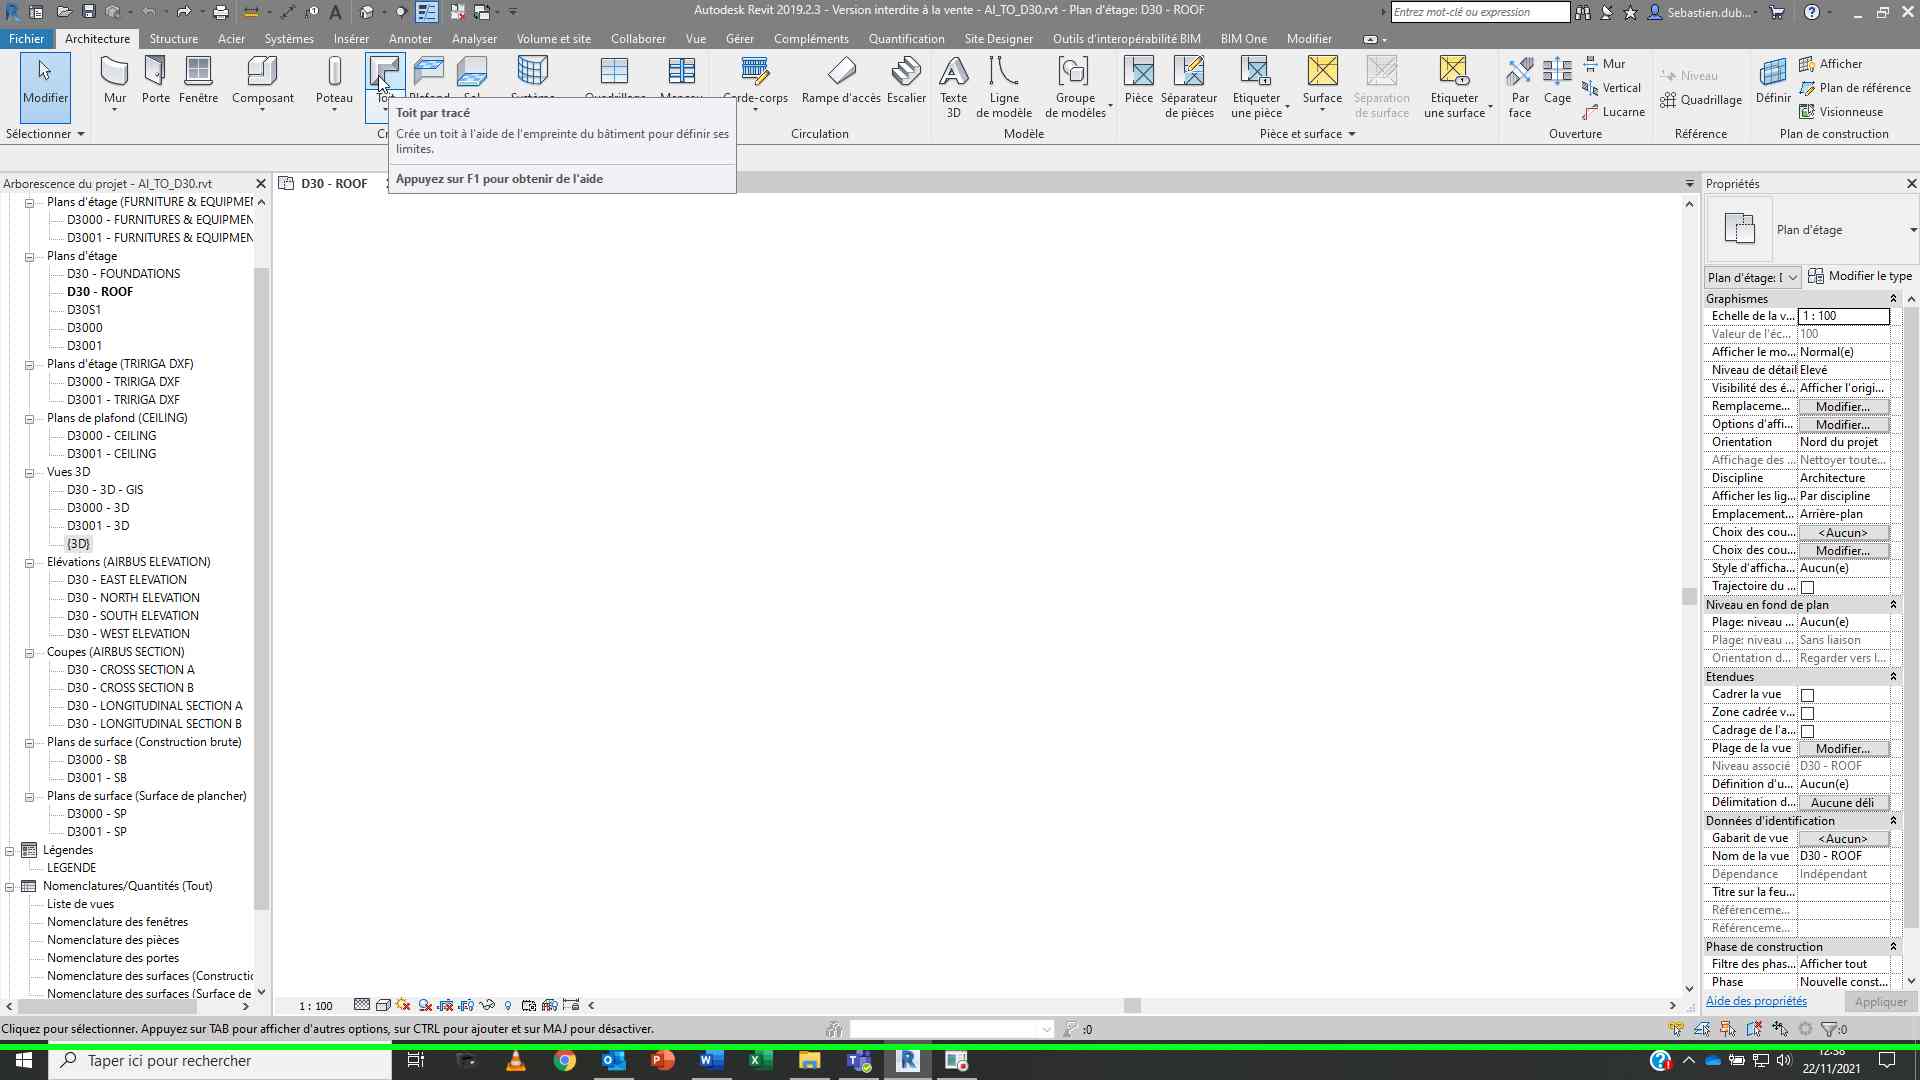This screenshot has height=1080, width=1920.
Task: Select the Par face opening tool
Action: pyautogui.click(x=1520, y=87)
